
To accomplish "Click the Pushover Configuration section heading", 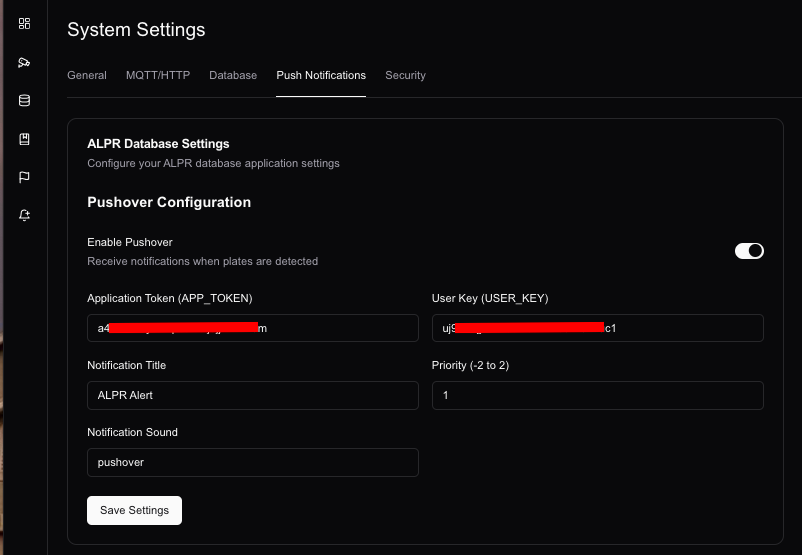I will [169, 202].
